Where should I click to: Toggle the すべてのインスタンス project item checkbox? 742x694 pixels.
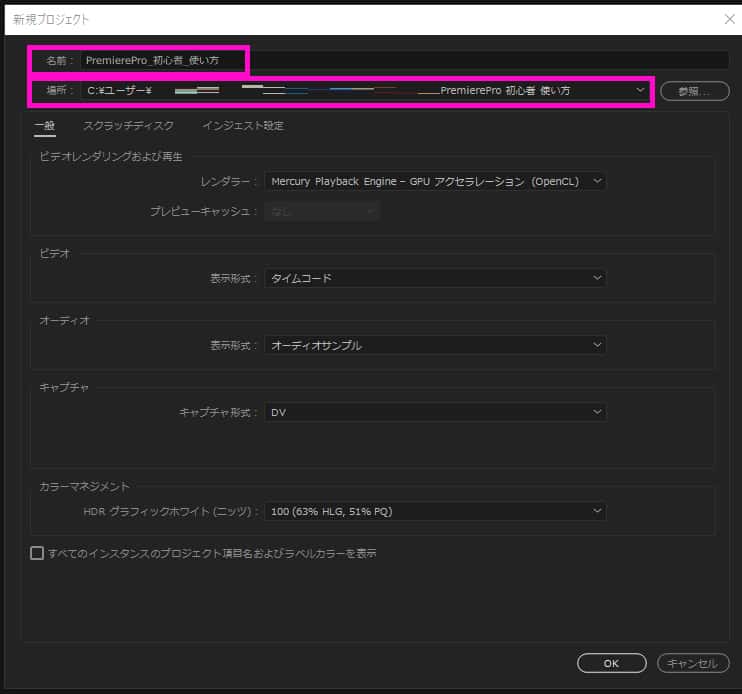(x=37, y=553)
